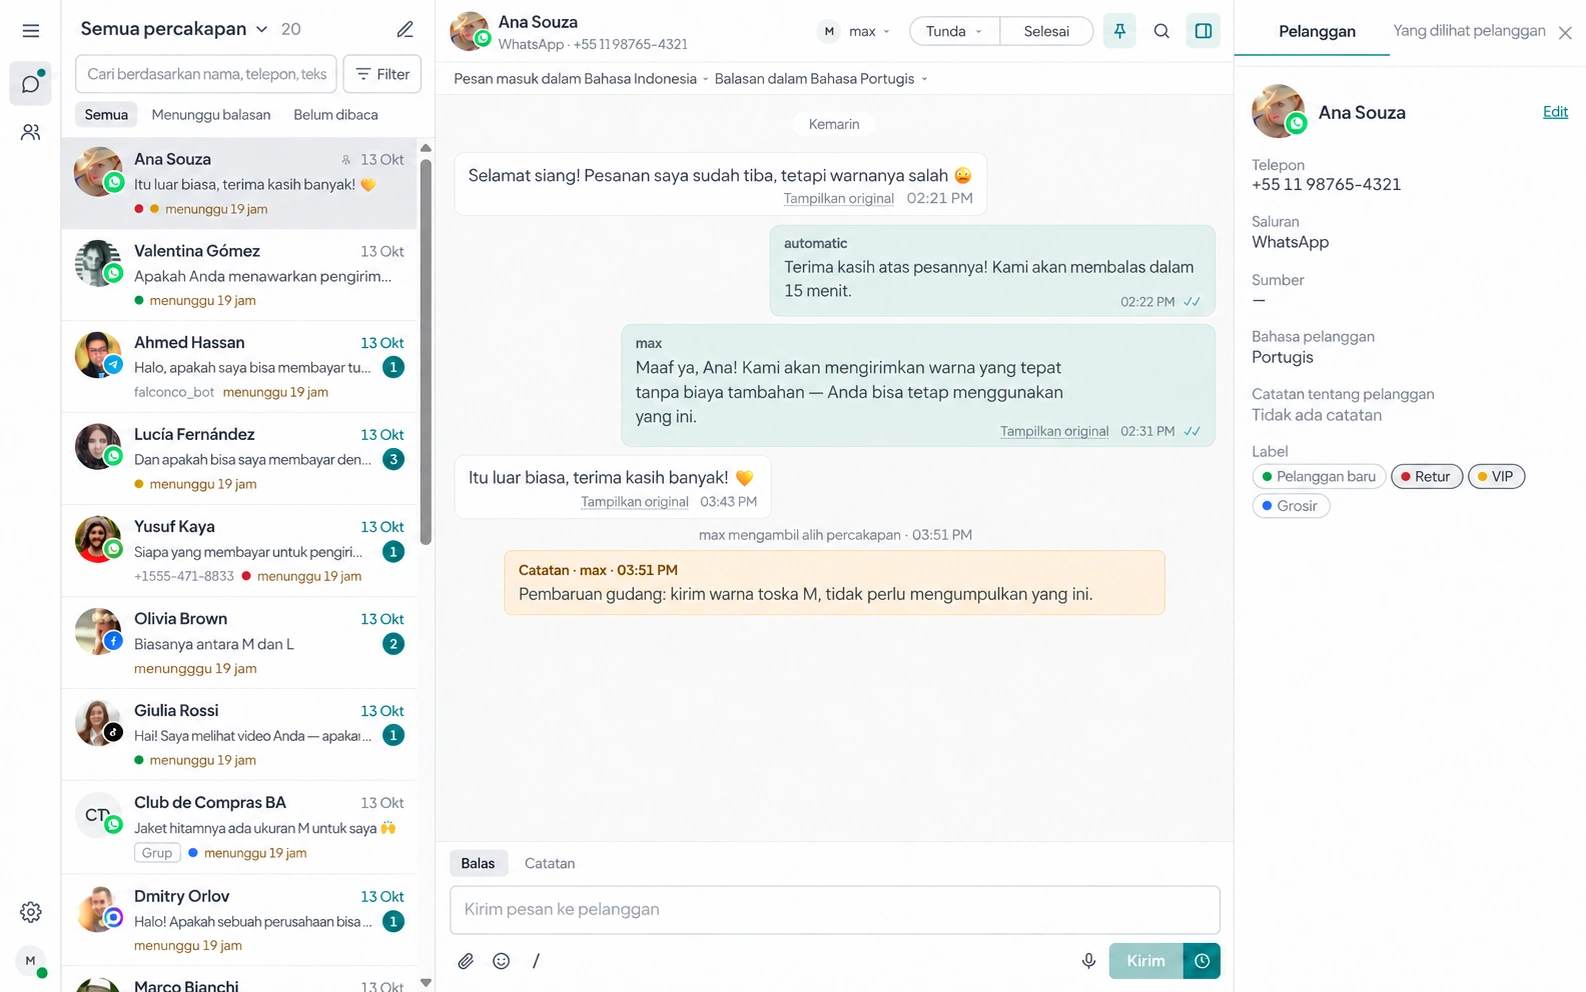Viewport: 1586px width, 992px height.
Task: Open the Tunda snooze dropdown
Action: pos(954,31)
